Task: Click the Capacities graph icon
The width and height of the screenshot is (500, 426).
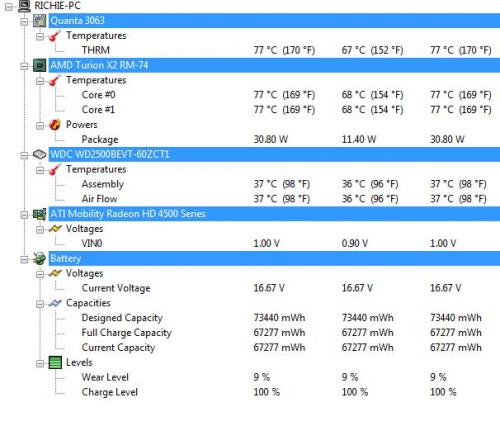Action: [55, 303]
